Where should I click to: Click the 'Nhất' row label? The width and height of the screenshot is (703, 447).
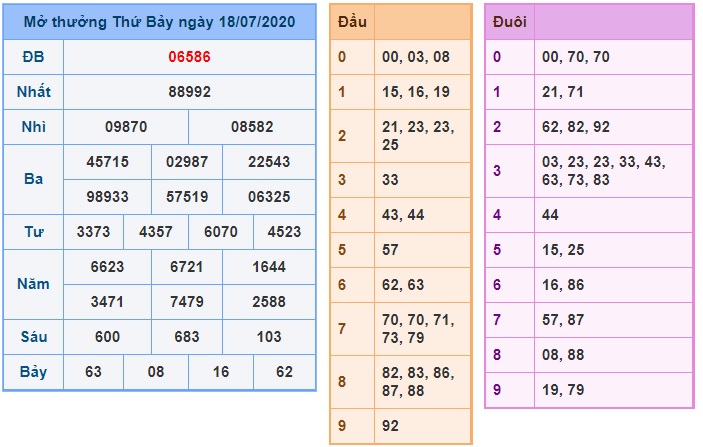[x=33, y=92]
